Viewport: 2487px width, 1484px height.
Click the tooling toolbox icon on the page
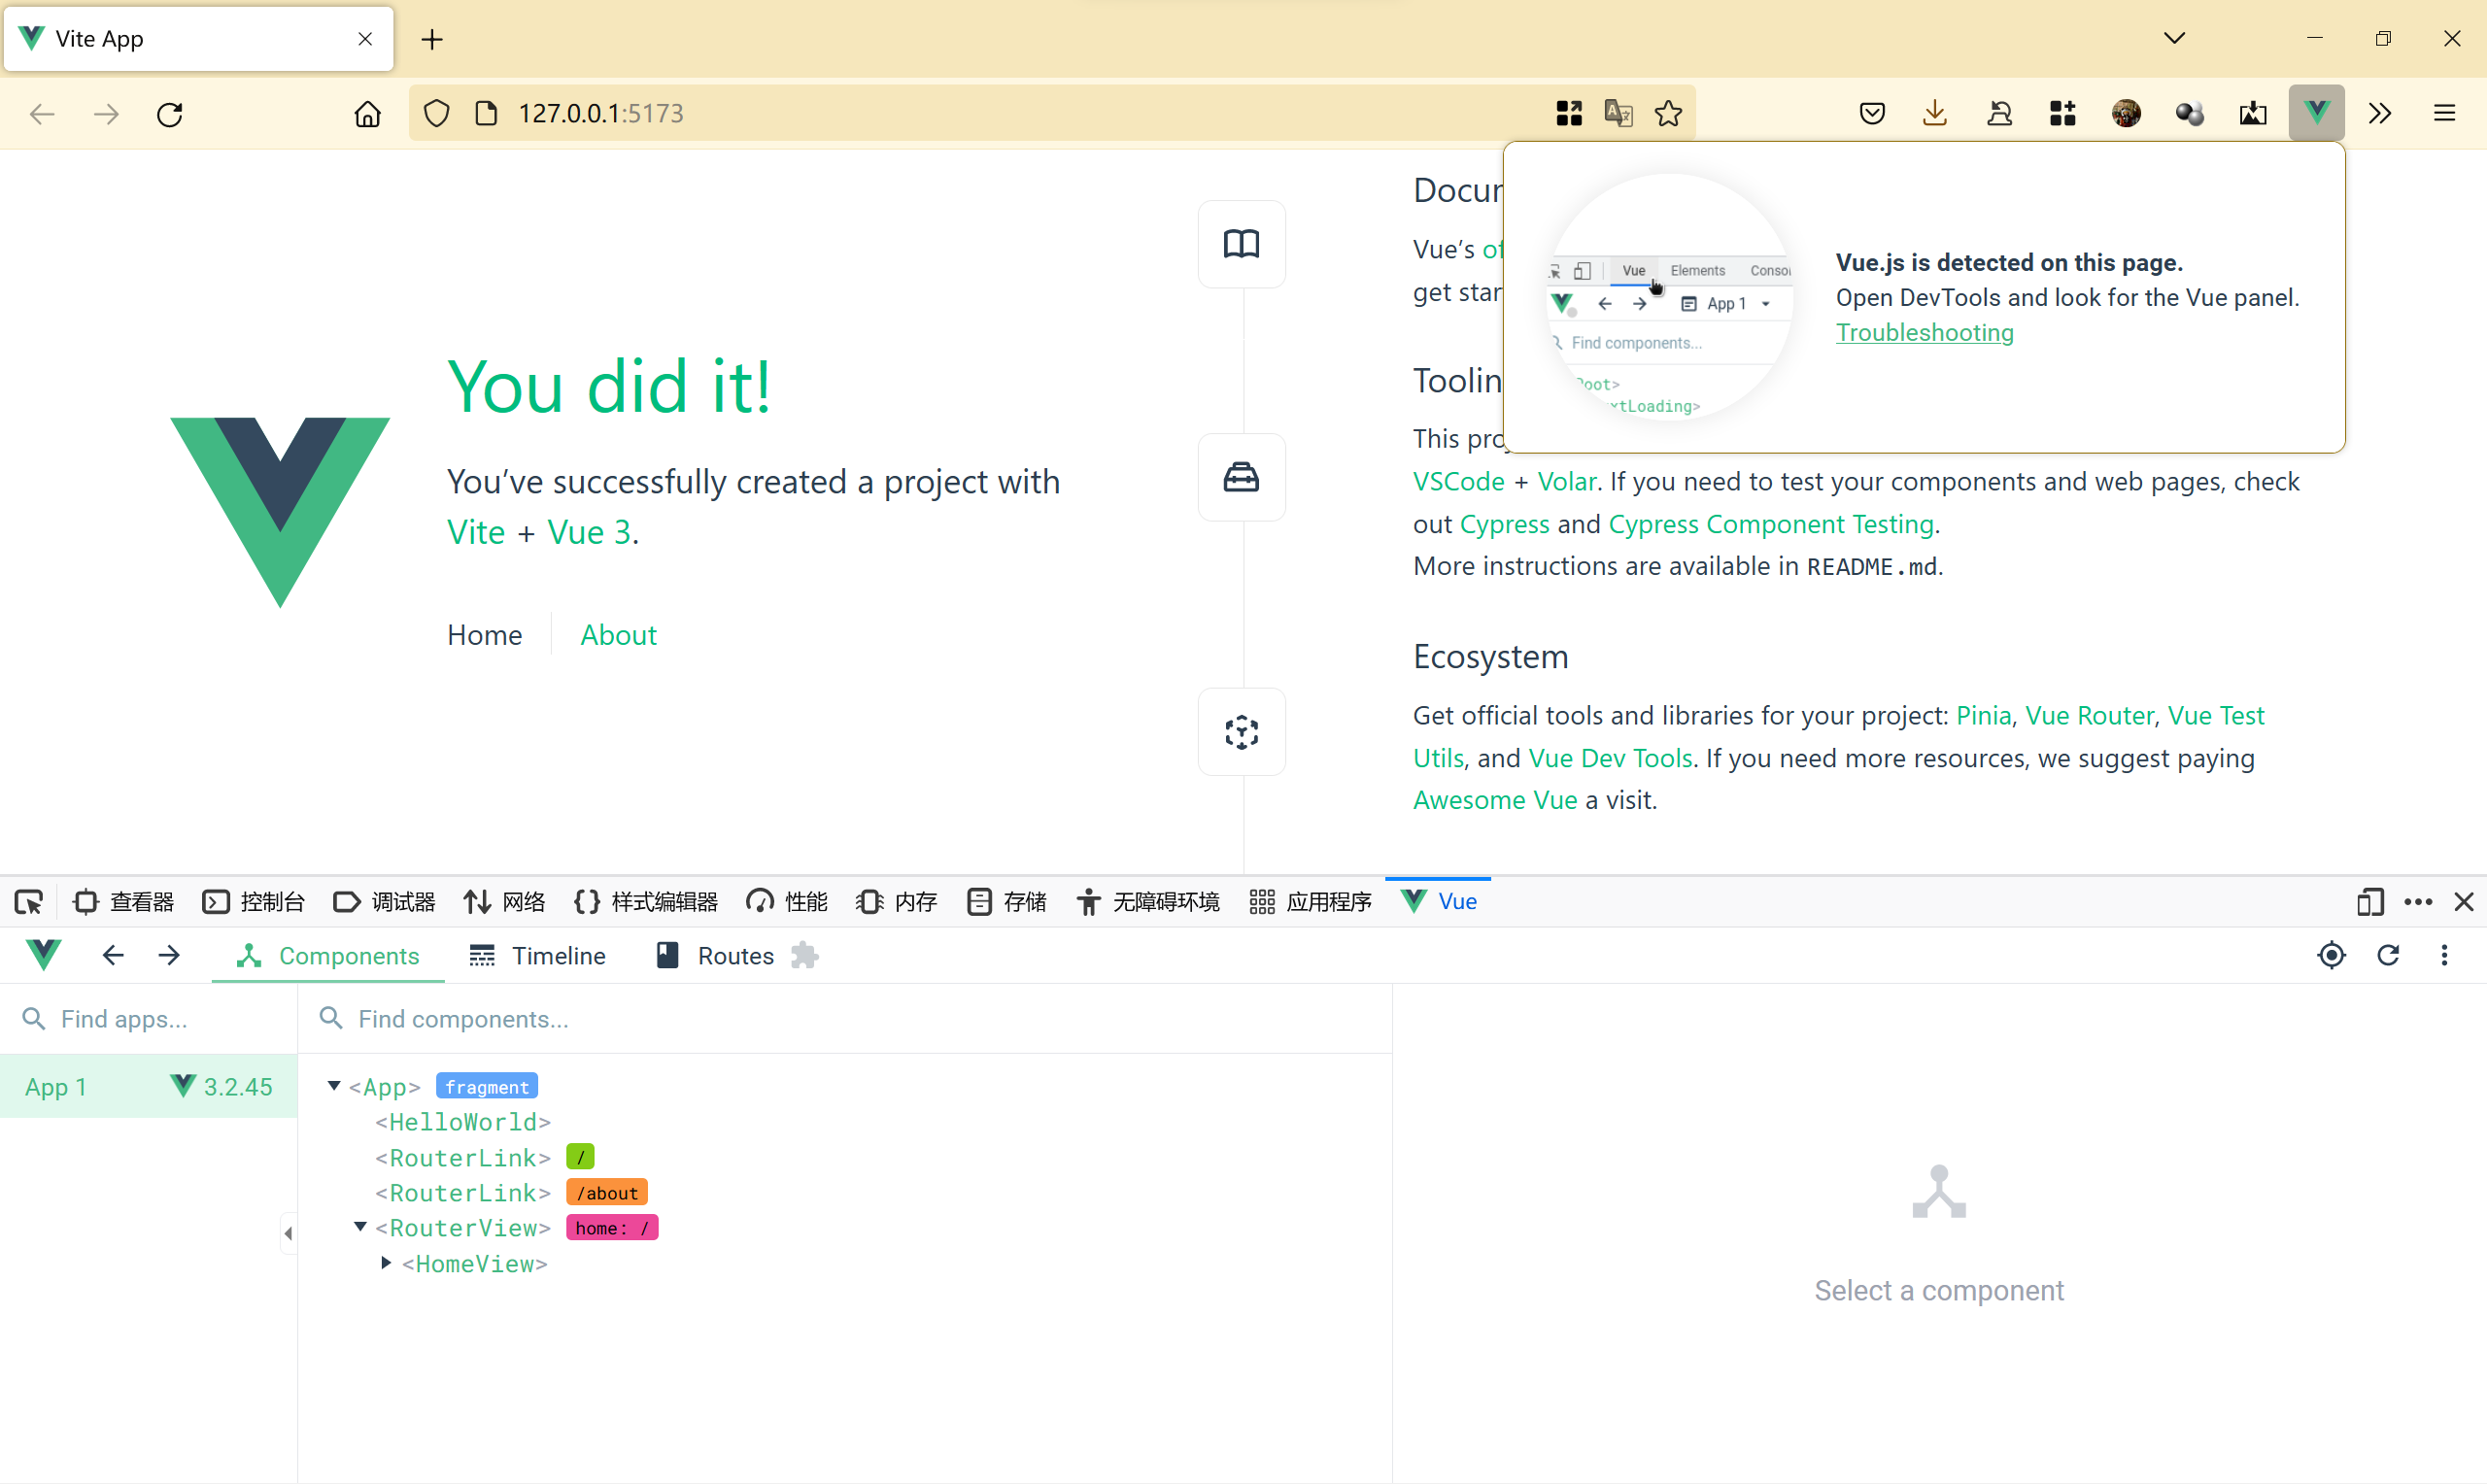click(1241, 477)
